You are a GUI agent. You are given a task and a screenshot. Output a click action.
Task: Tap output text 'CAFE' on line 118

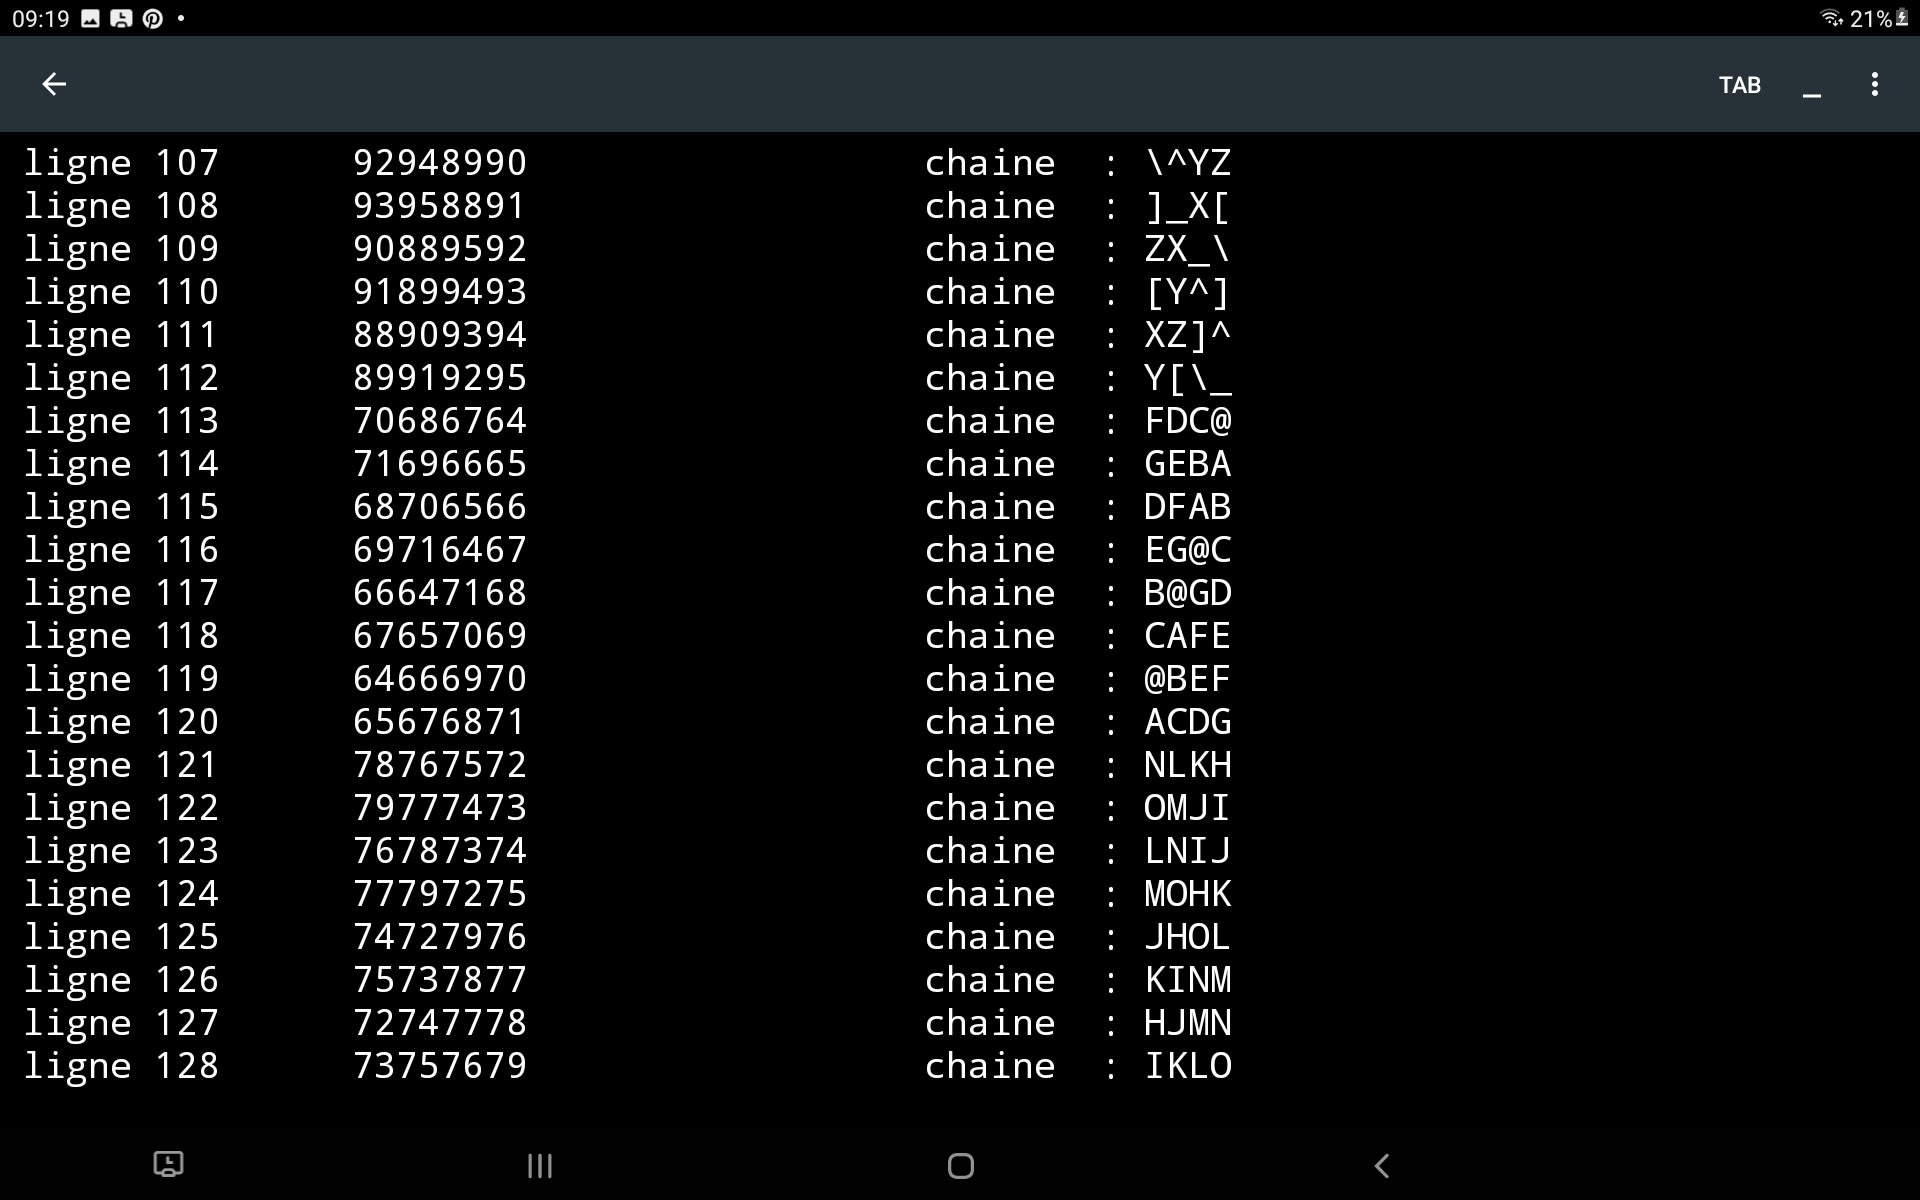(1187, 636)
